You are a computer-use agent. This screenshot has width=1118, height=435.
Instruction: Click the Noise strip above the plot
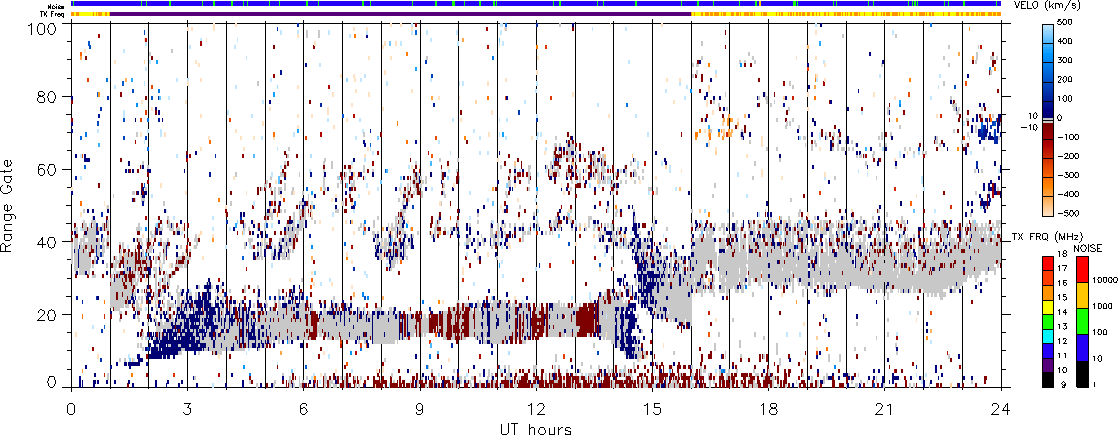pyautogui.click(x=536, y=4)
